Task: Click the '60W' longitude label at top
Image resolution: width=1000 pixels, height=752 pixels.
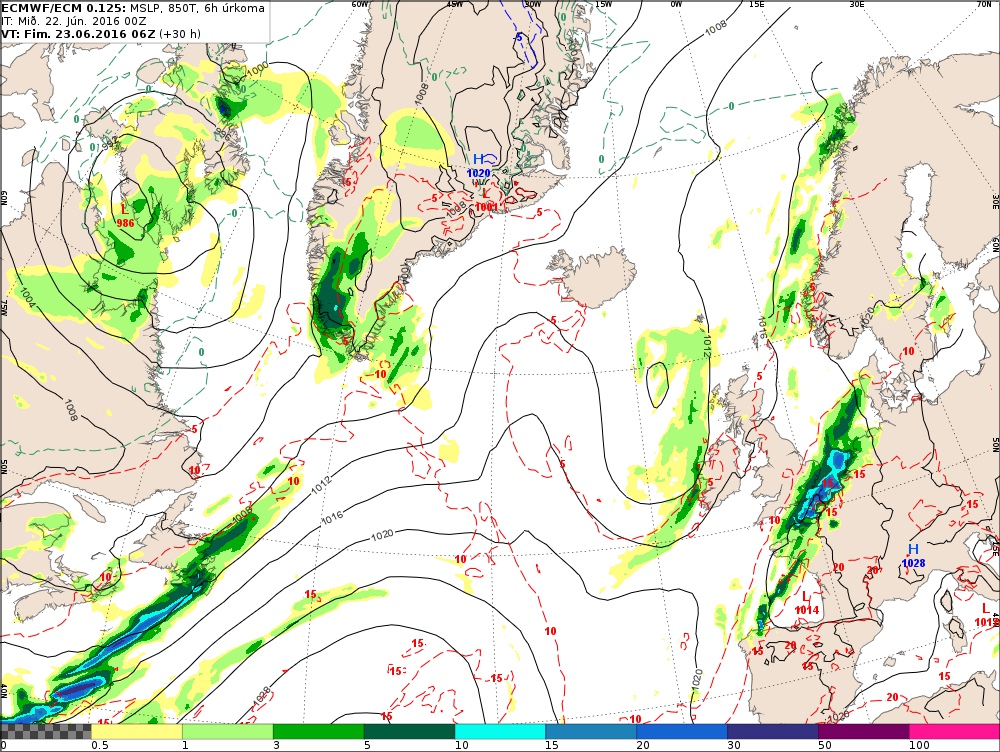Action: pos(360,4)
